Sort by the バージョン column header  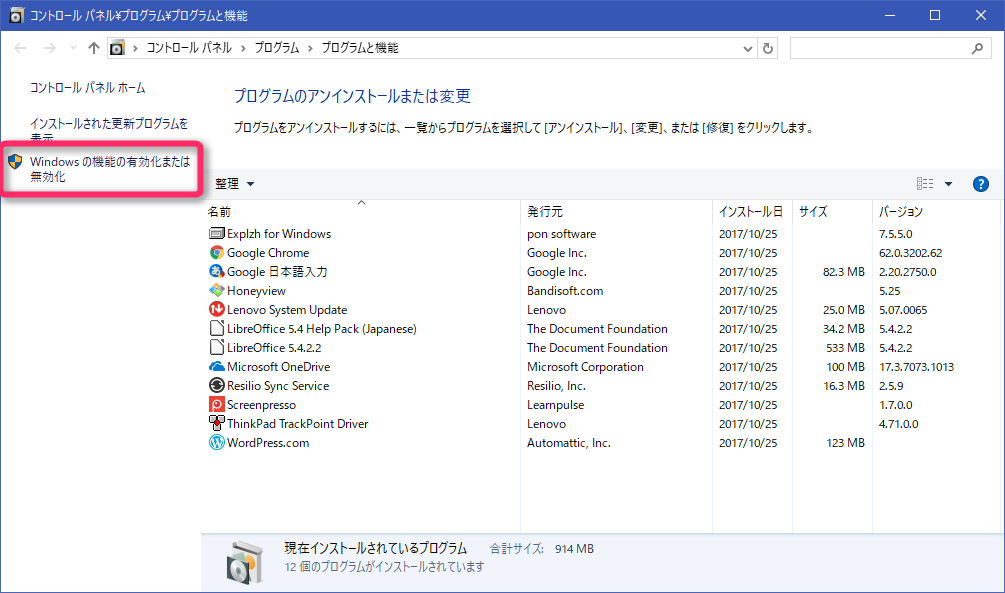(936, 212)
